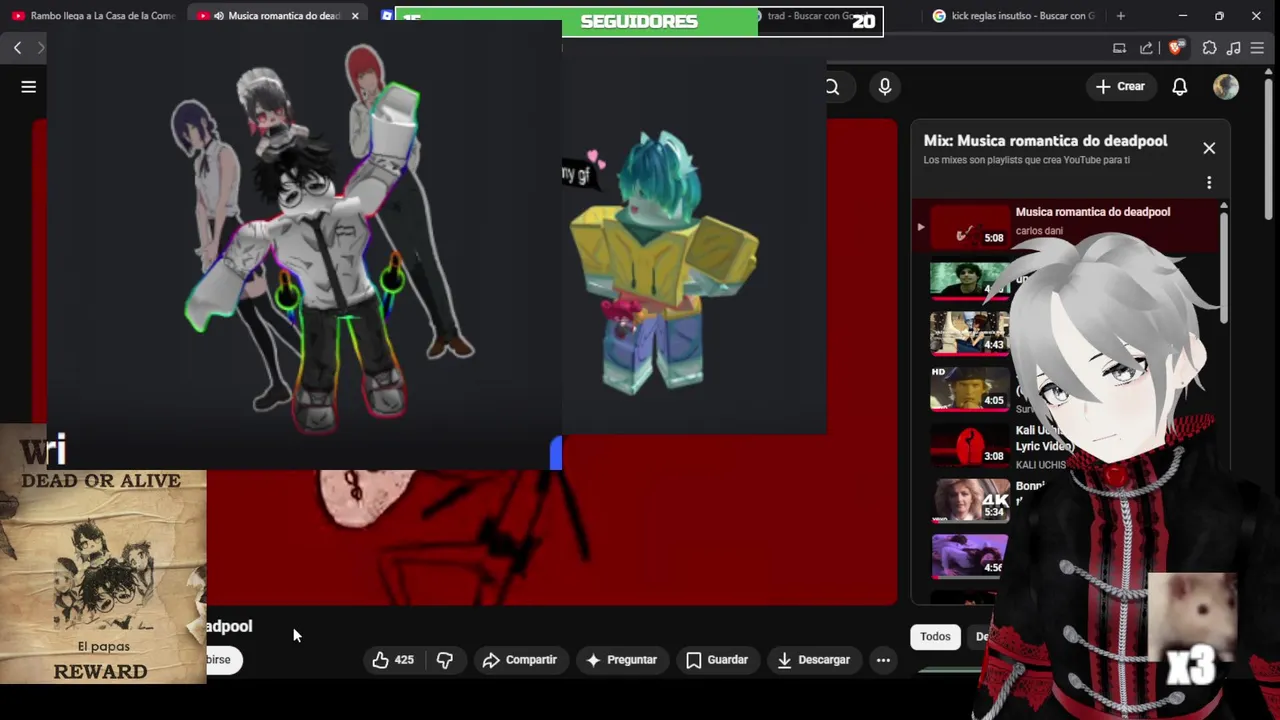Image resolution: width=1280 pixels, height=720 pixels.
Task: Close the Mix playlist panel
Action: point(1209,148)
